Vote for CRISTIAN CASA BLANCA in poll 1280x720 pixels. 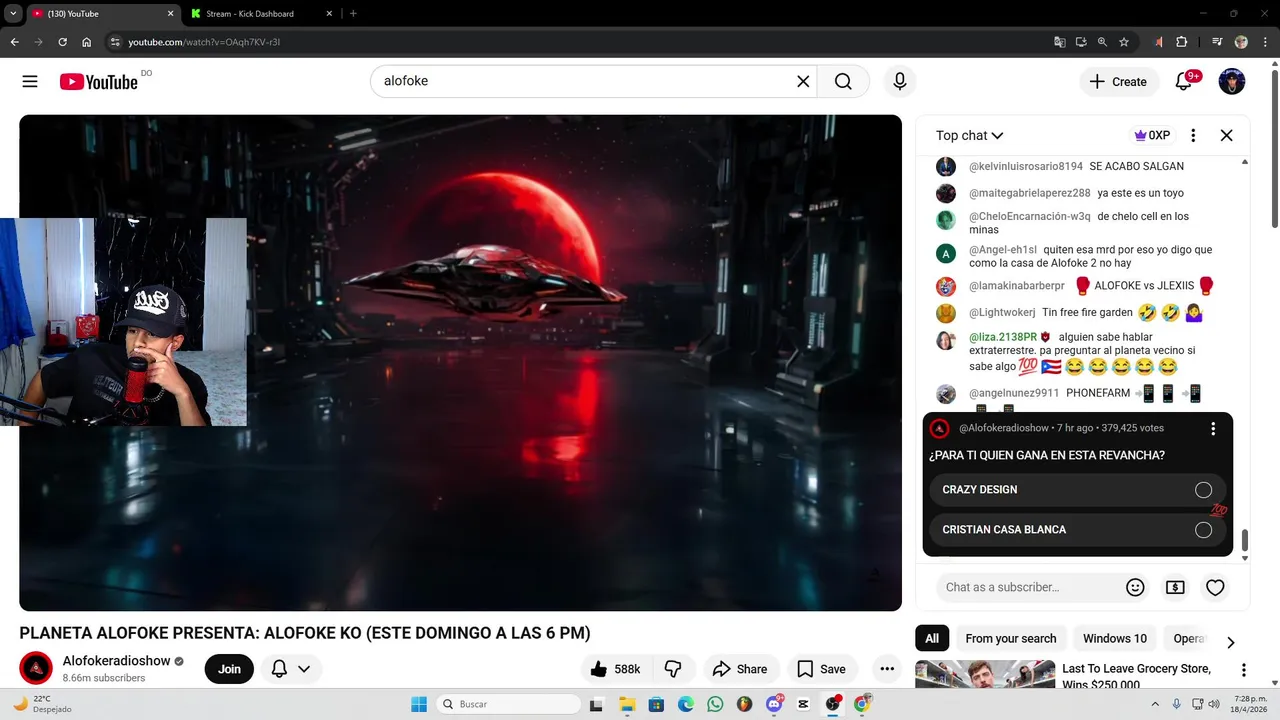(1077, 530)
